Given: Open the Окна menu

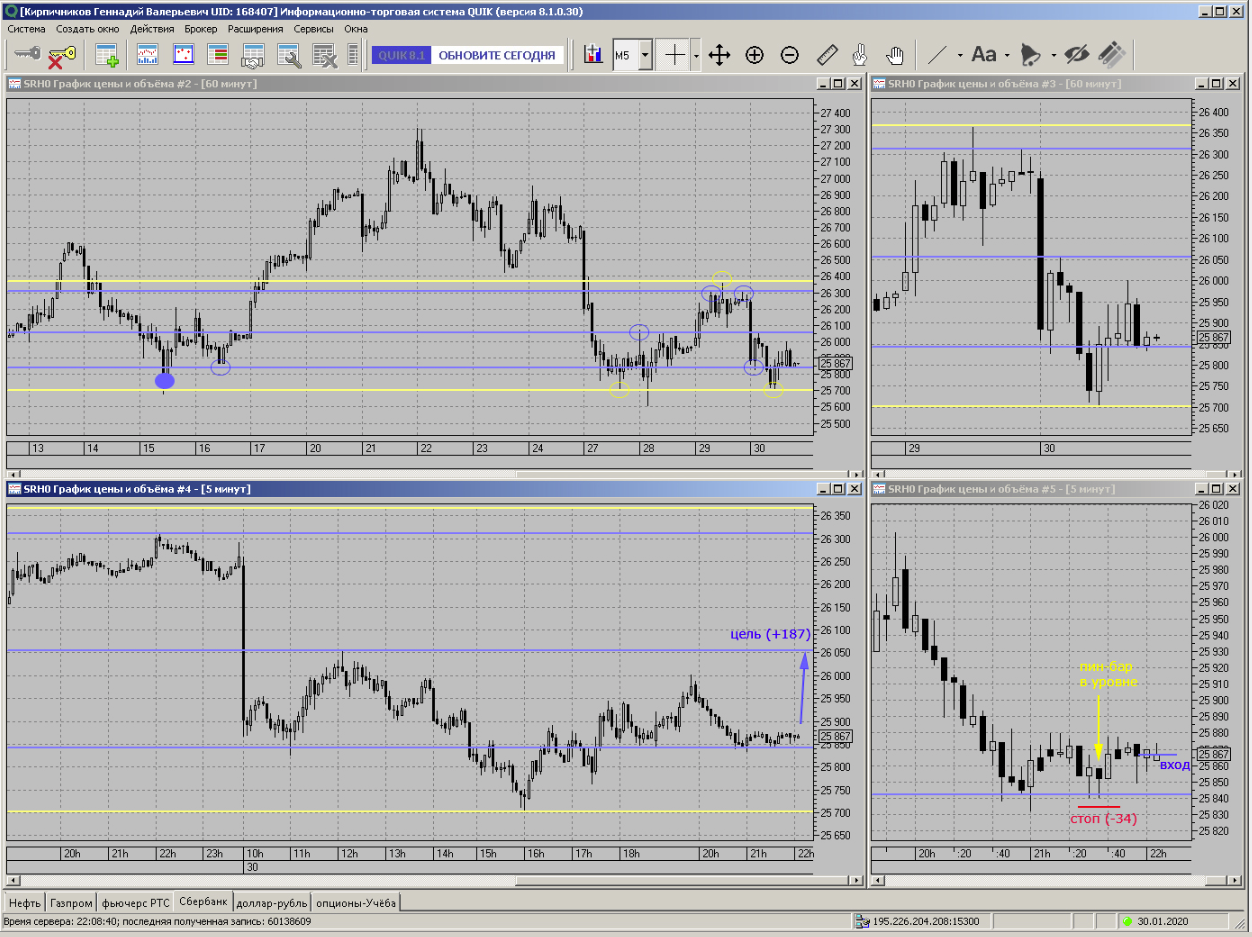Looking at the screenshot, I should click(x=357, y=29).
